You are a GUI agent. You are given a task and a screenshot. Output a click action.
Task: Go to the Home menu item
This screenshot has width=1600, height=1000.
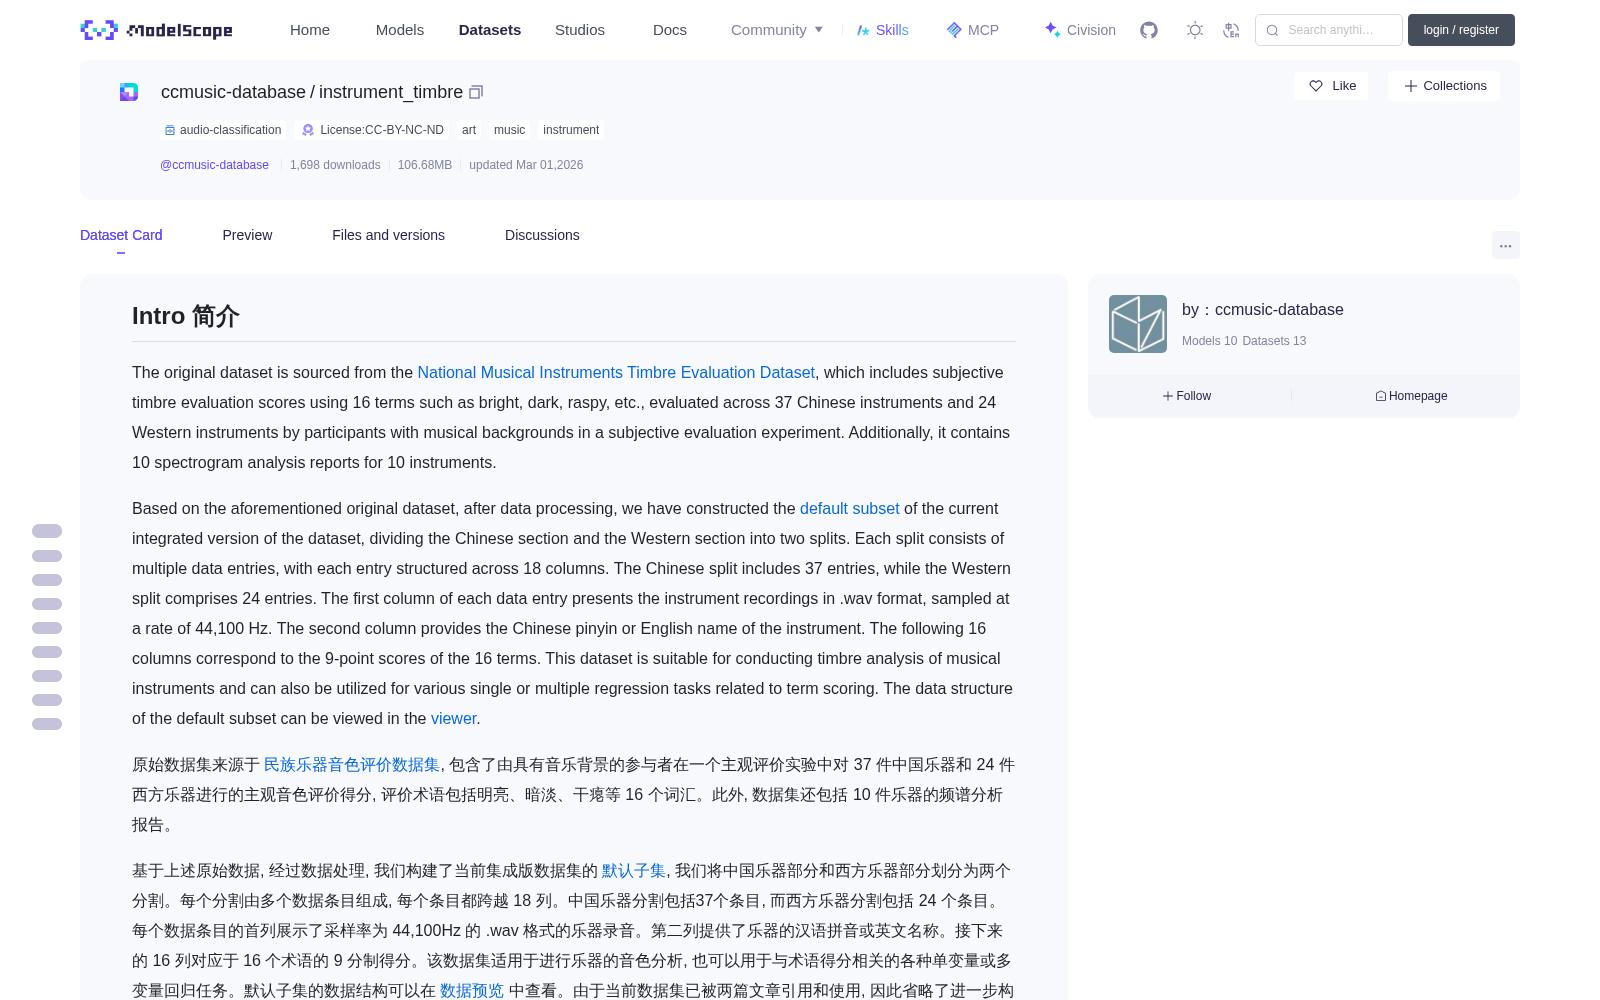pos(310,30)
